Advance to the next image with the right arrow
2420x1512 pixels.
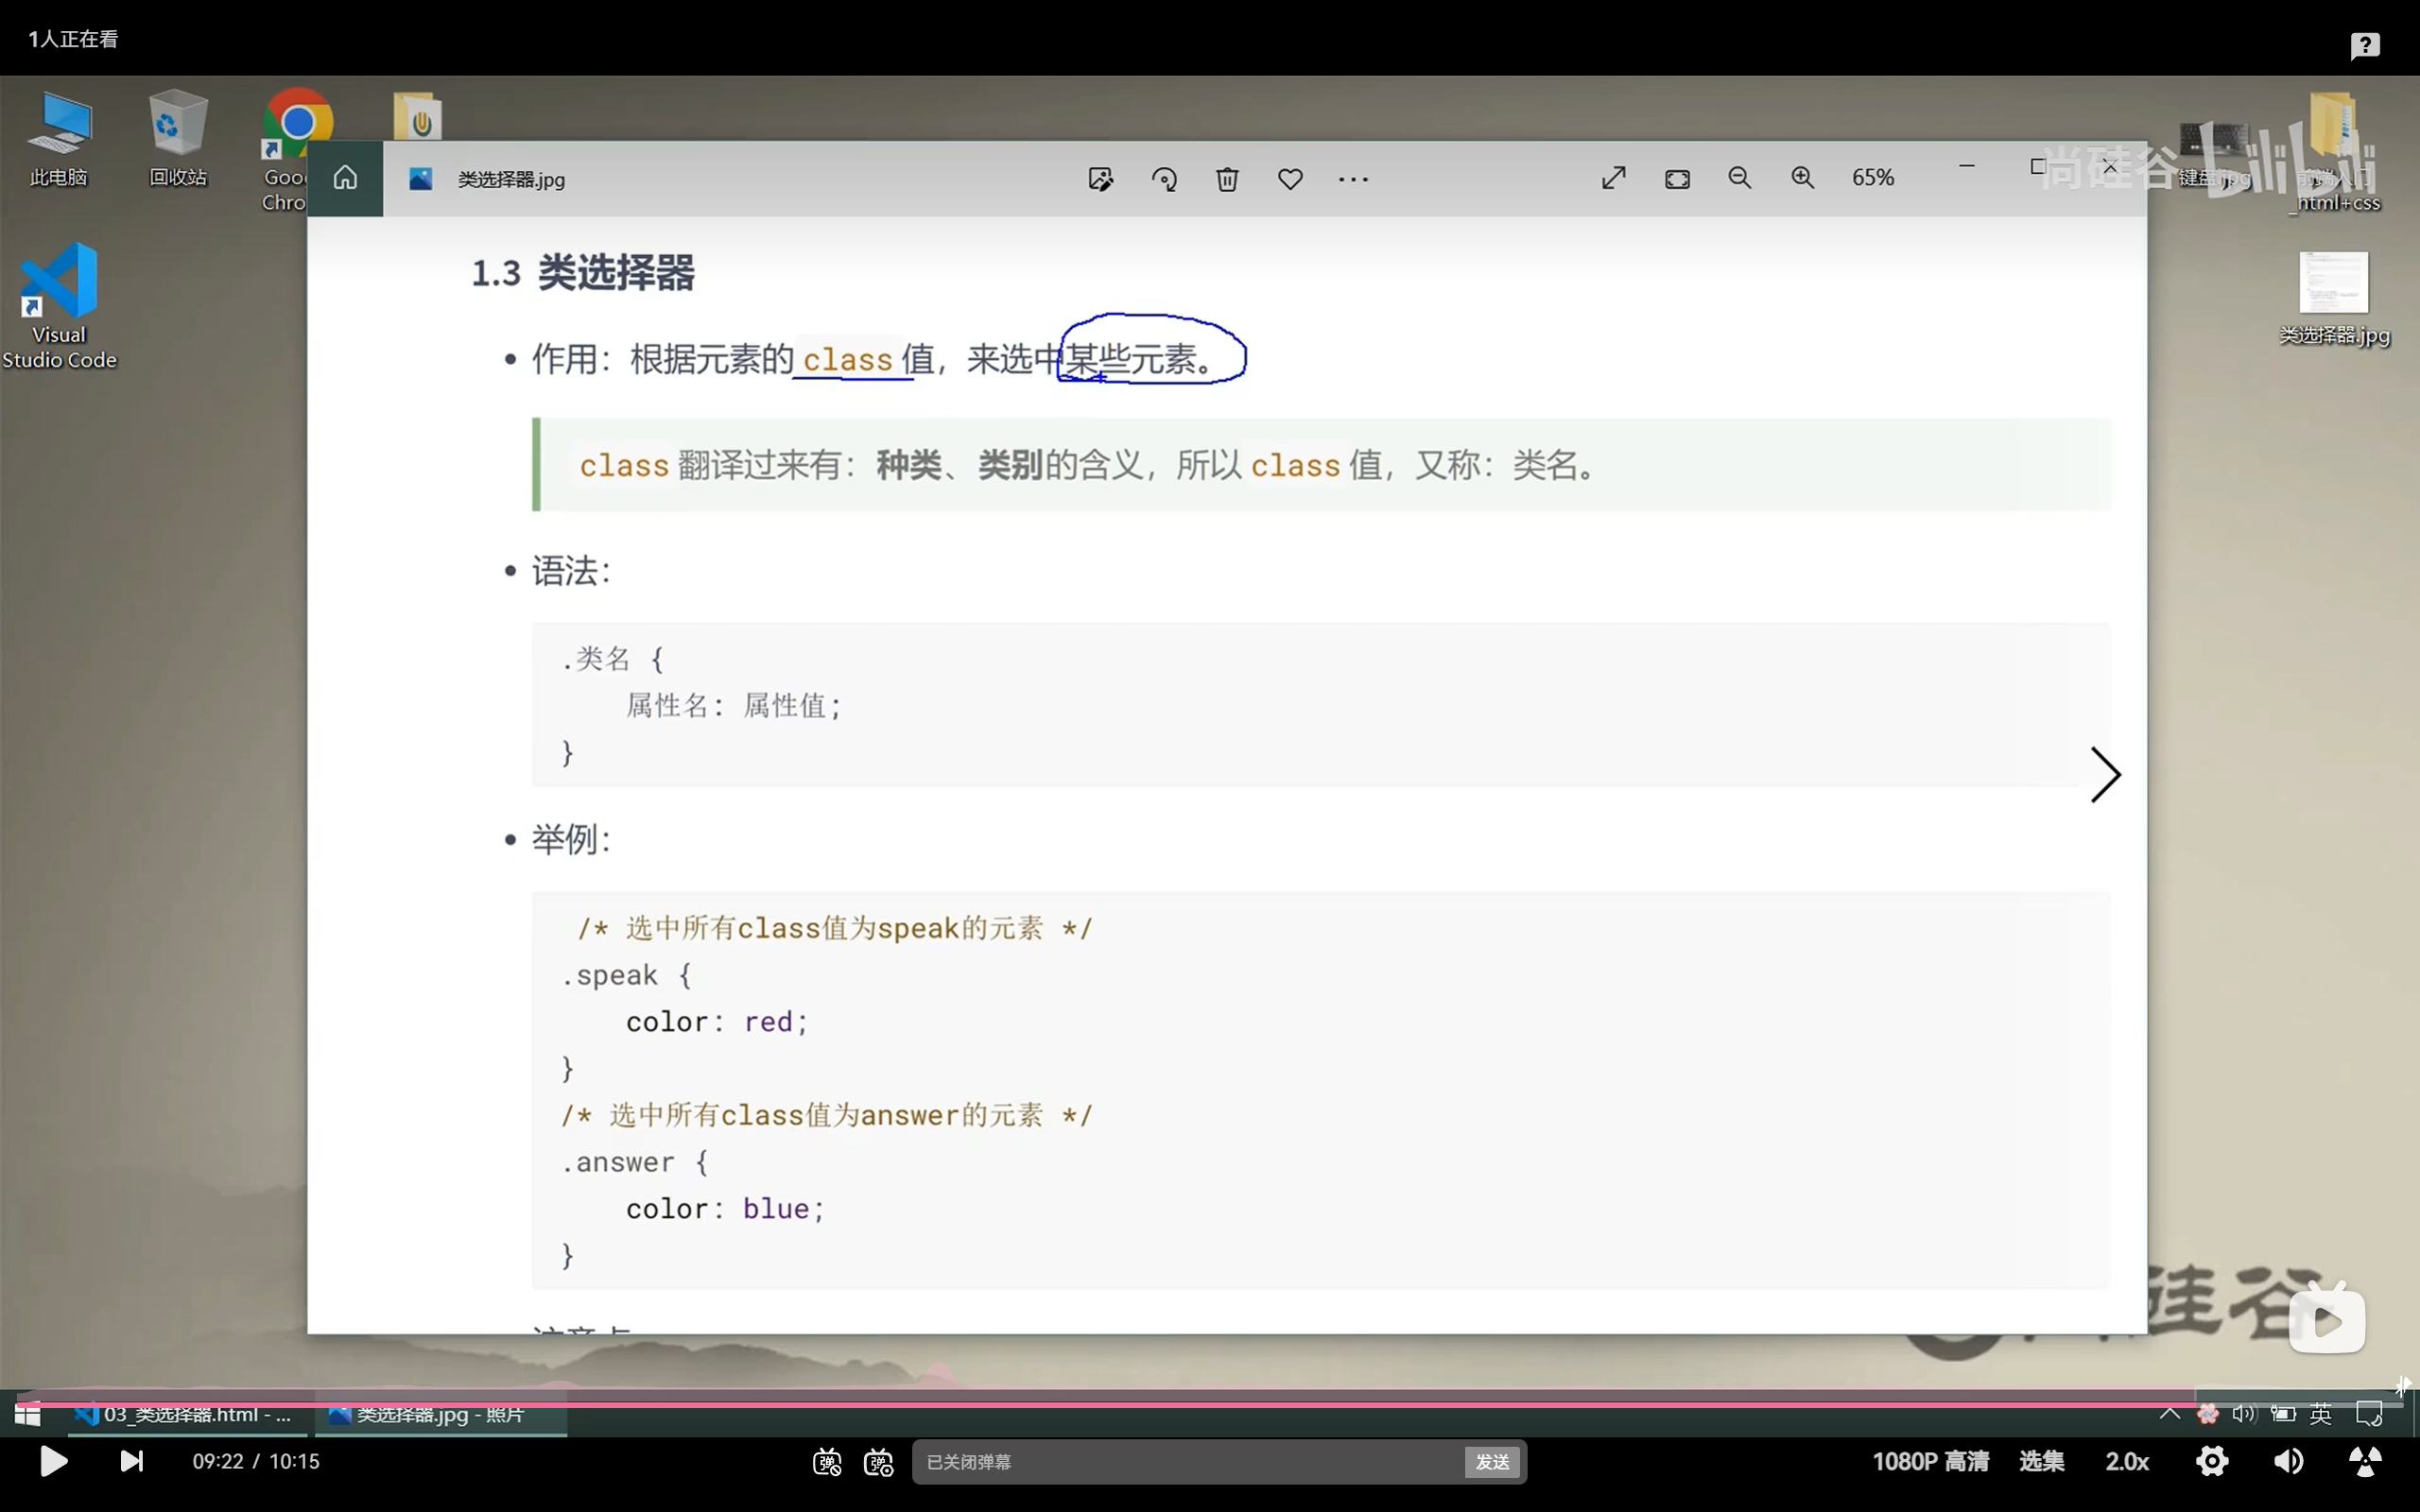[x=2106, y=775]
